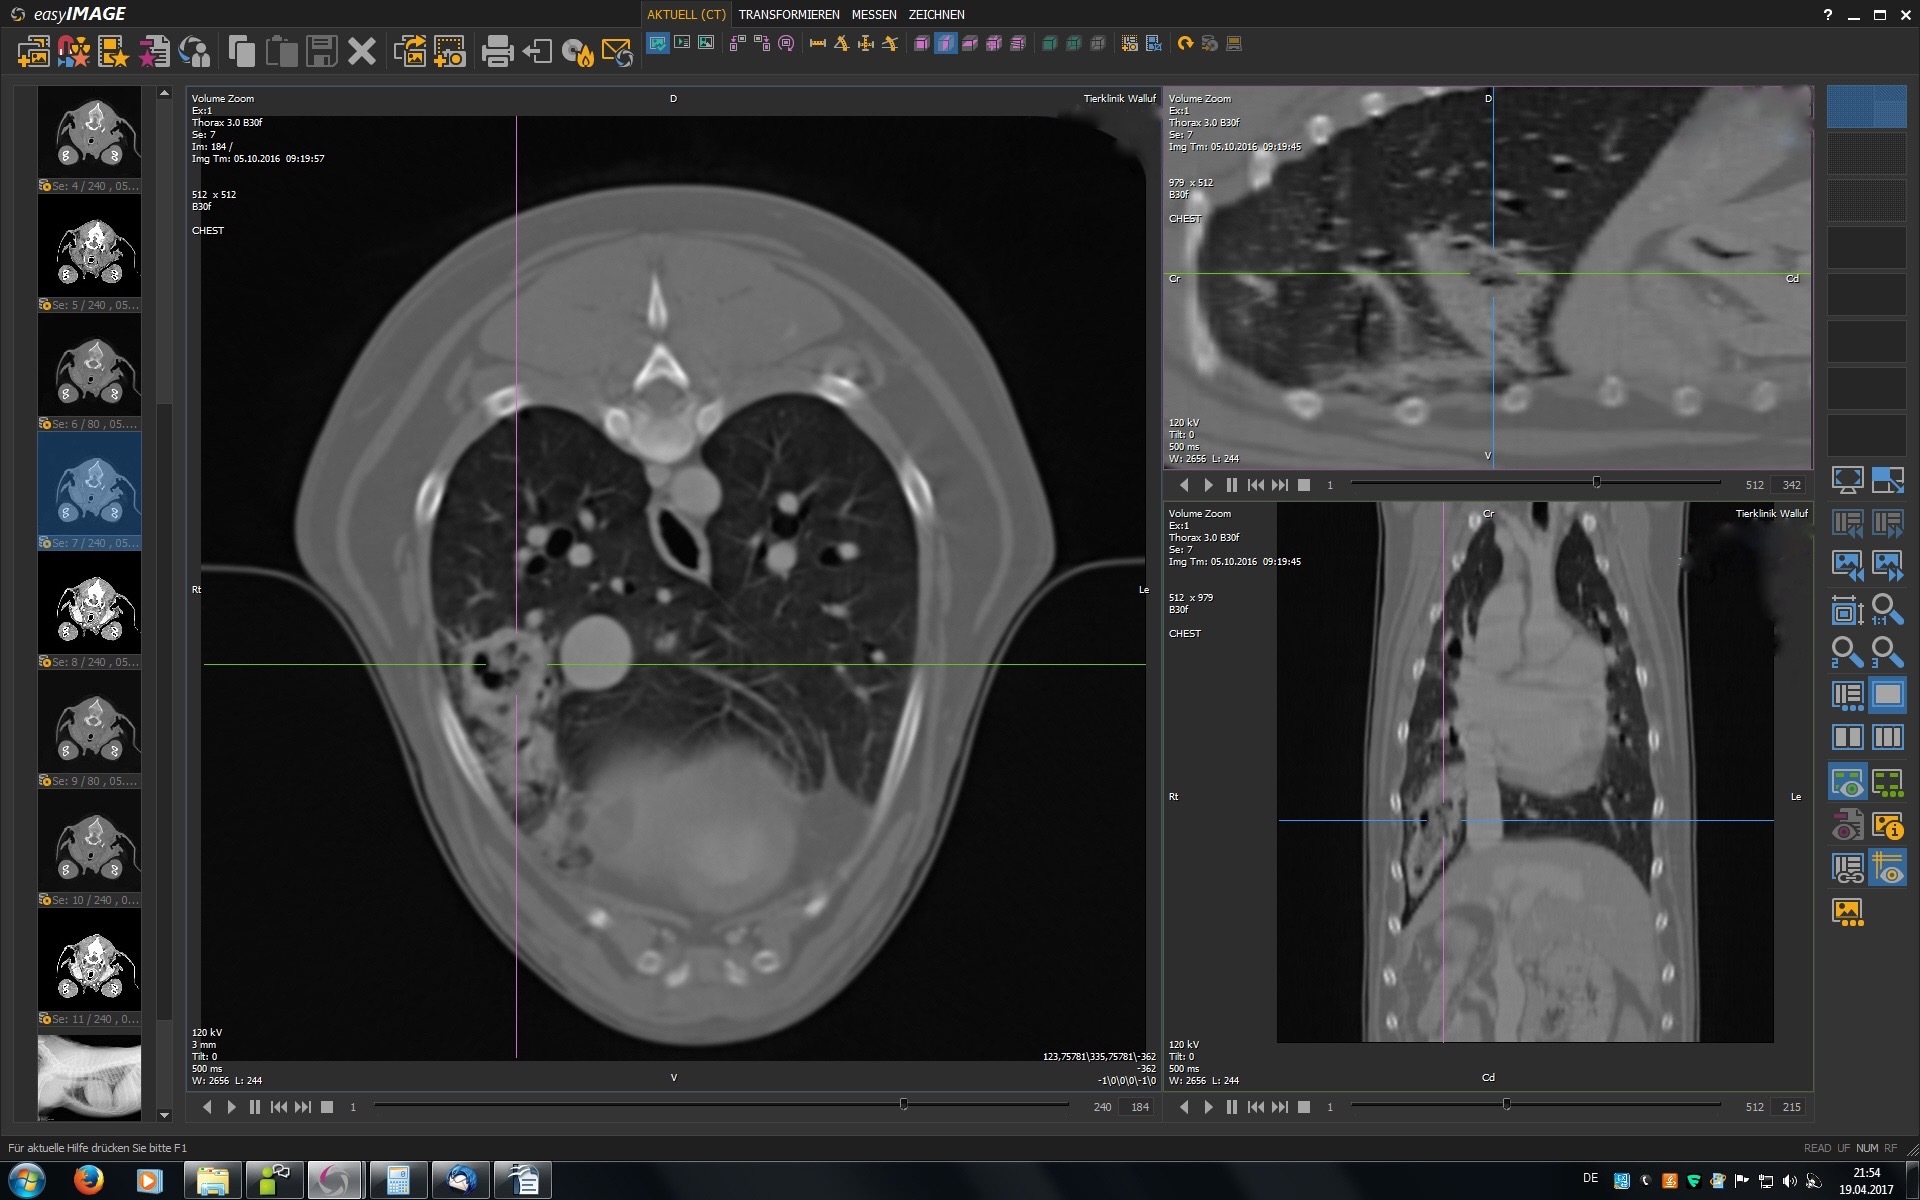The width and height of the screenshot is (1920, 1200).
Task: Toggle the crosshair reference lines eye icon
Action: coord(1887,867)
